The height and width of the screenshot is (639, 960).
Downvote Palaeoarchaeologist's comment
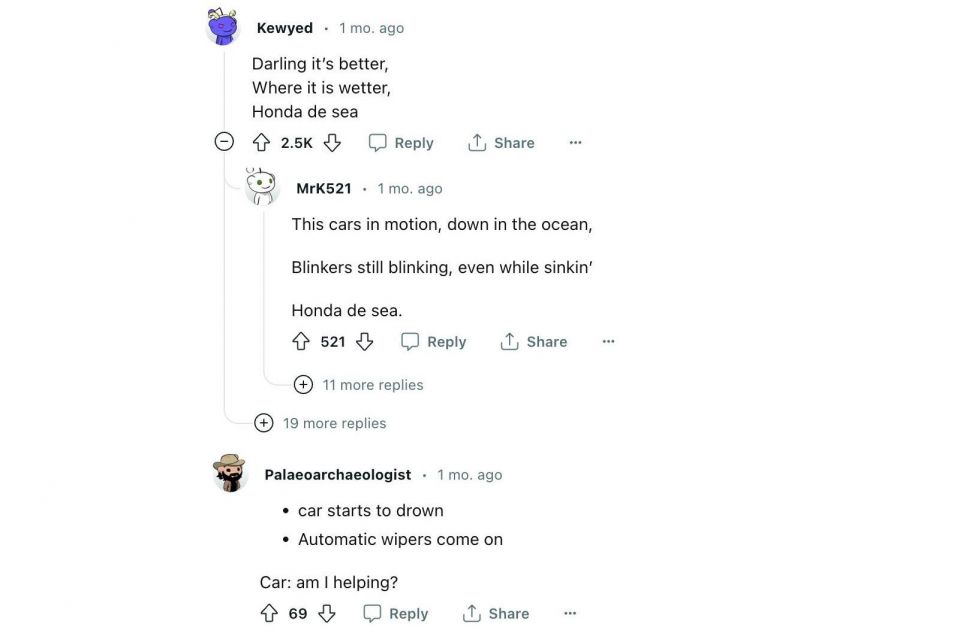tap(327, 614)
